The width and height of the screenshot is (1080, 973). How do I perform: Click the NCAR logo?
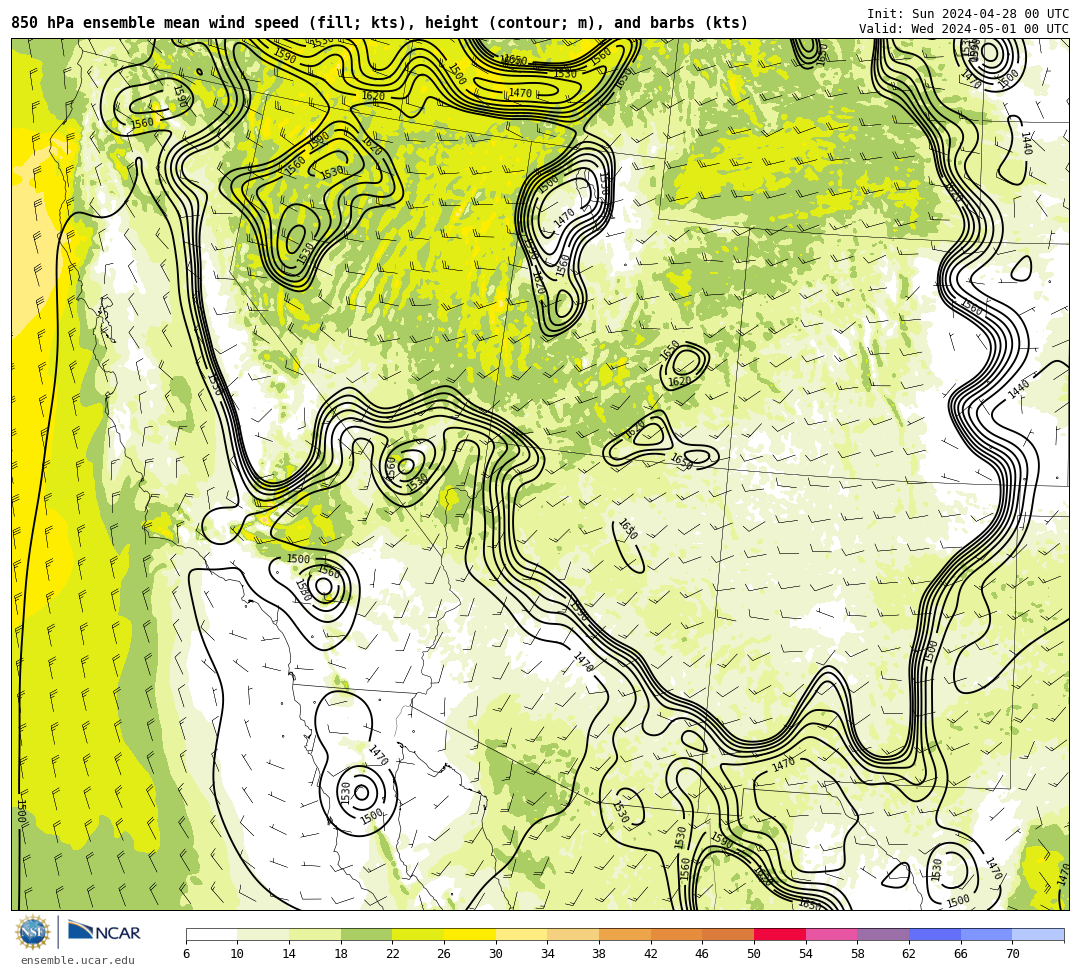pos(104,932)
